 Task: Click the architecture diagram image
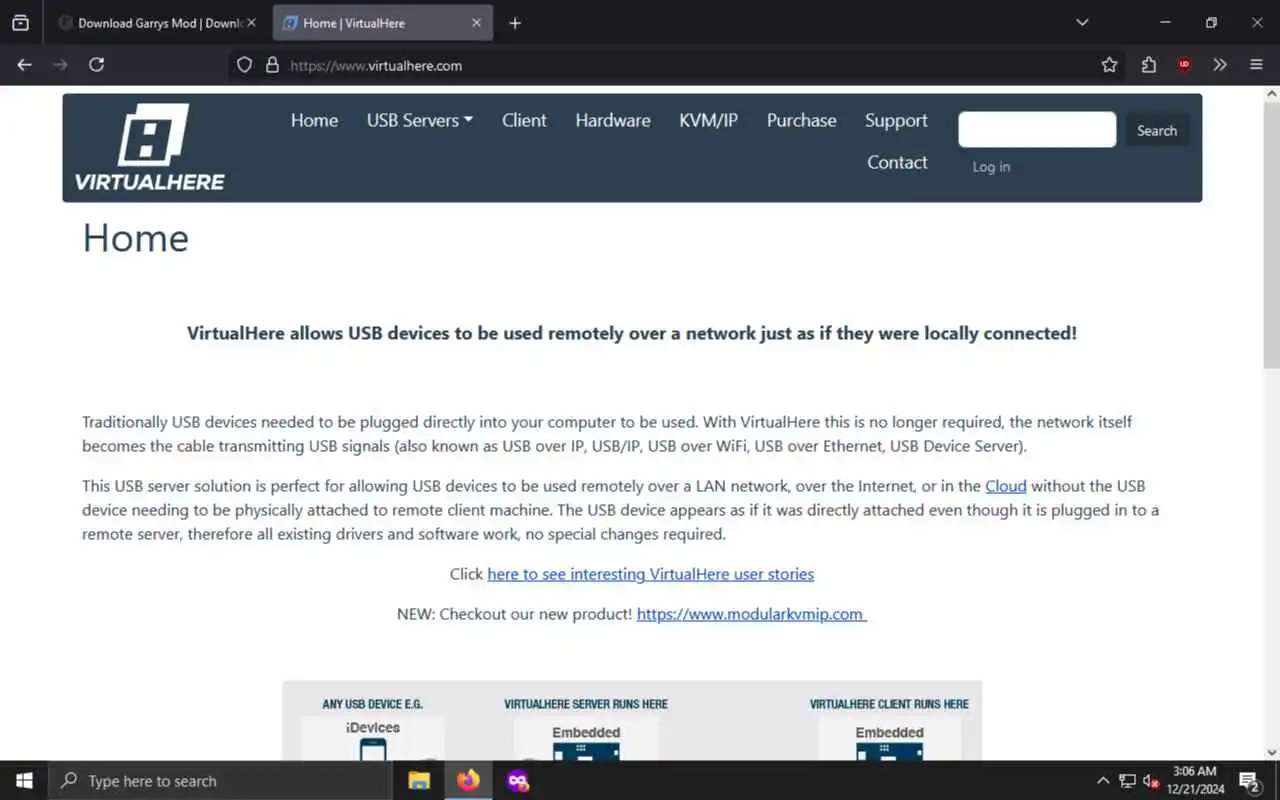pyautogui.click(x=632, y=721)
